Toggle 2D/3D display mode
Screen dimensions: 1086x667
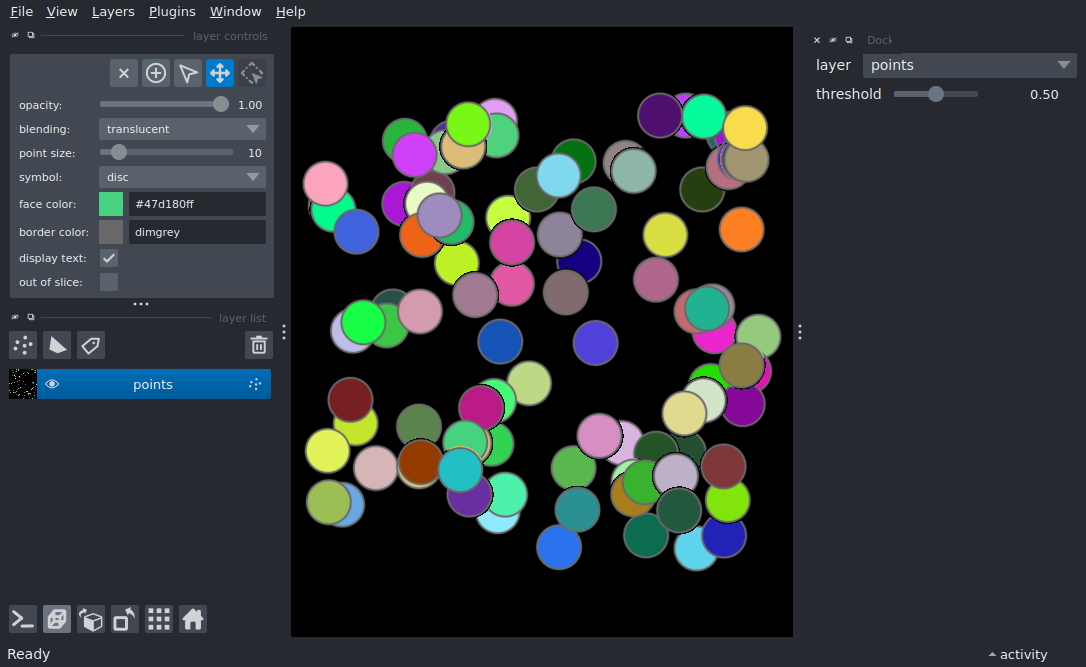coord(57,619)
